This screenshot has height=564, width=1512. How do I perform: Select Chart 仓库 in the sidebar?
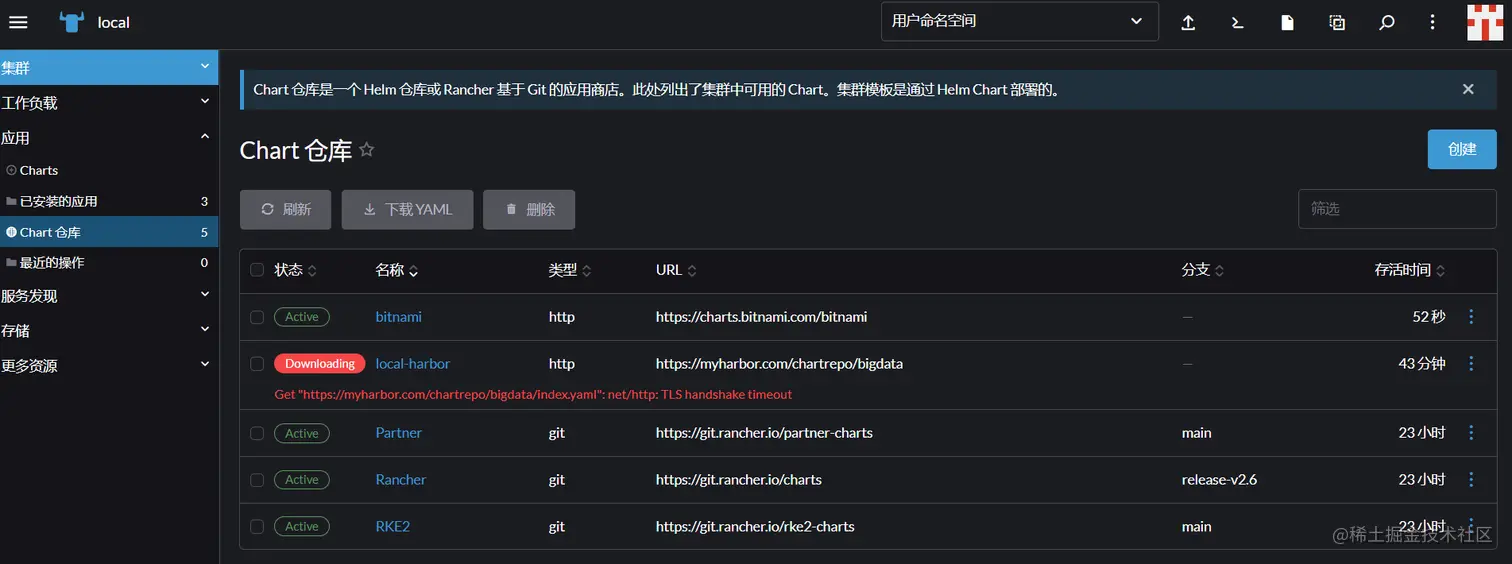click(x=109, y=232)
